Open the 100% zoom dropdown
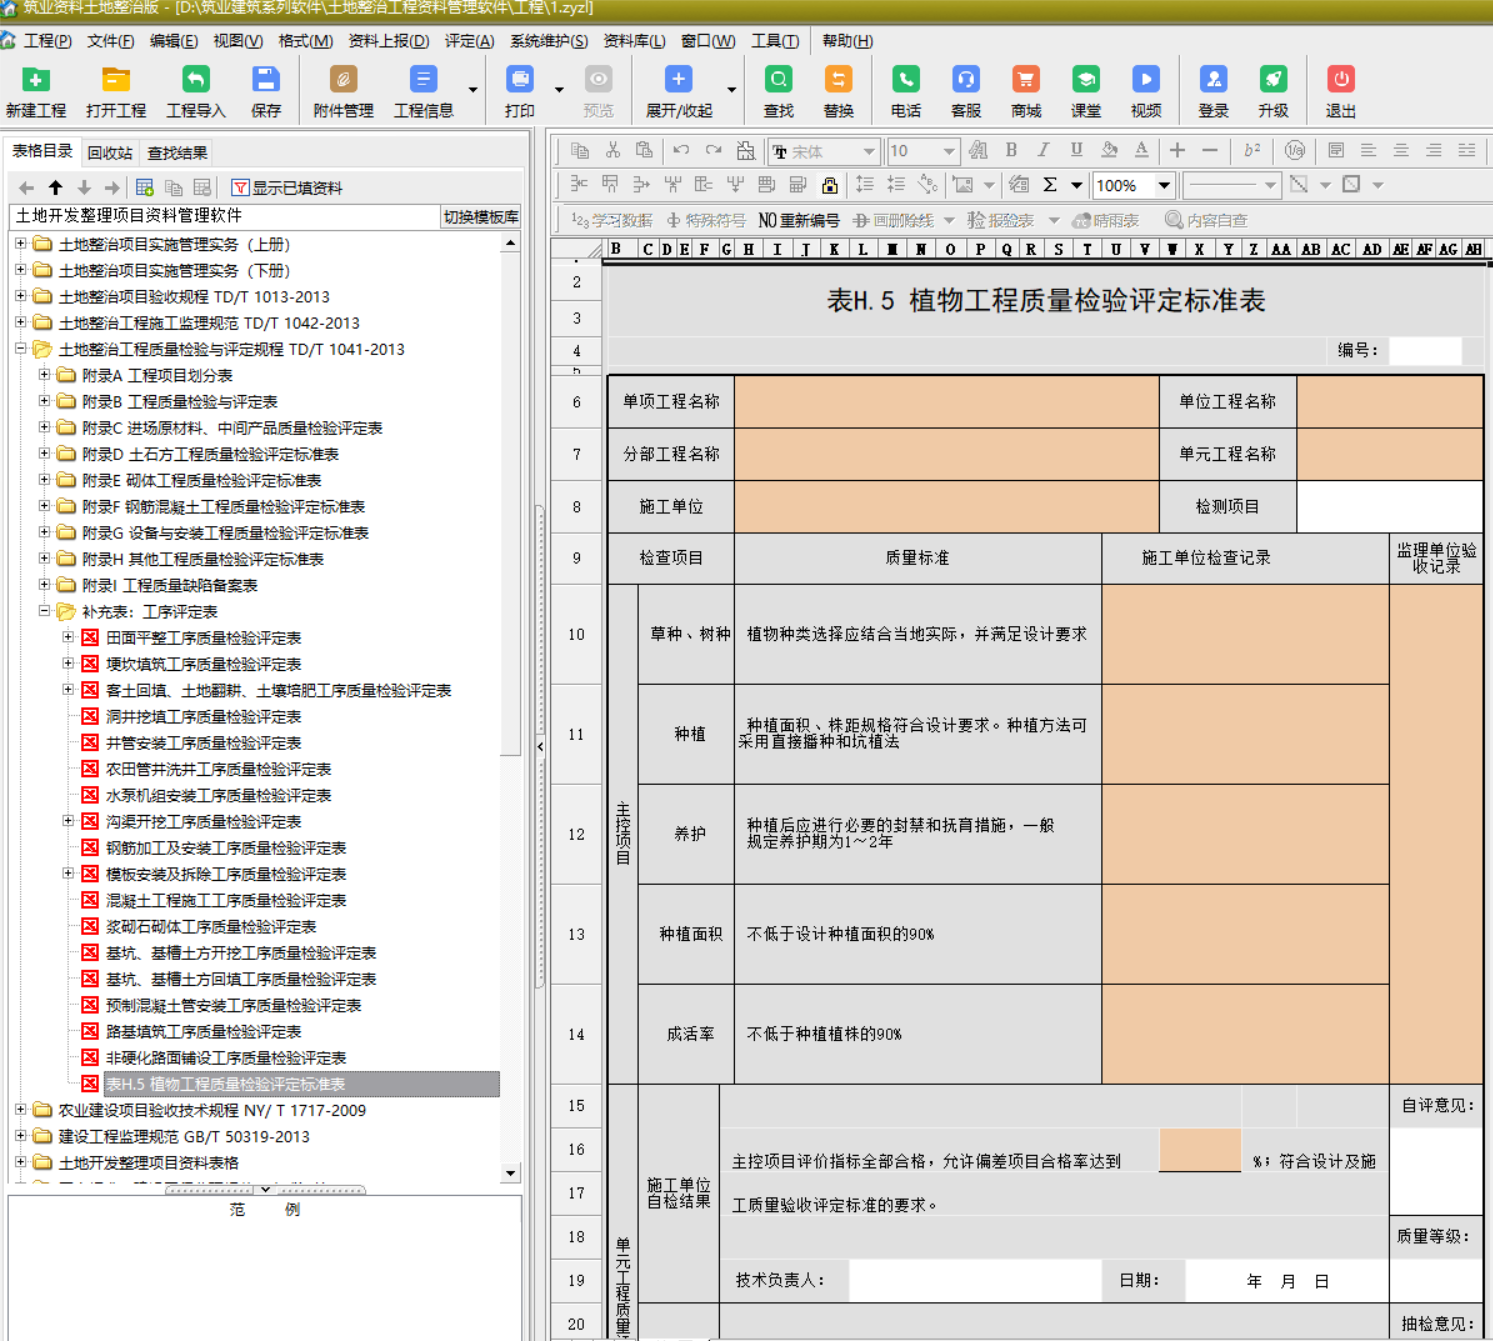 click(1164, 185)
